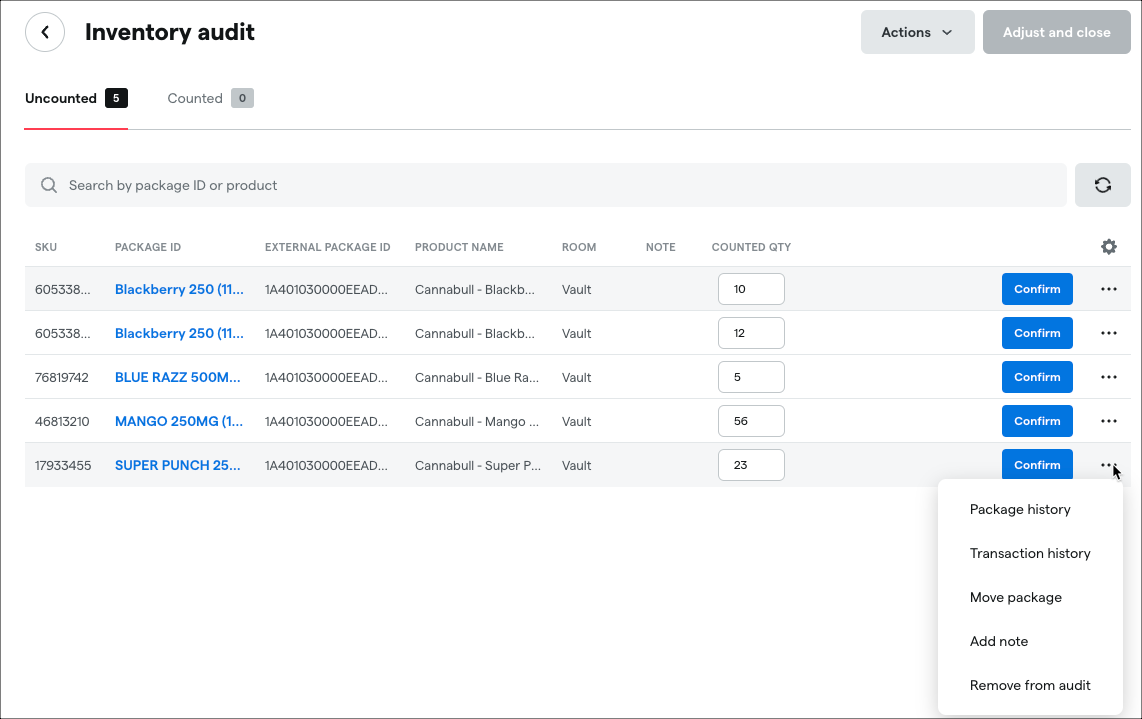Select Transaction history menu item
This screenshot has height=719, width=1142.
(1029, 553)
